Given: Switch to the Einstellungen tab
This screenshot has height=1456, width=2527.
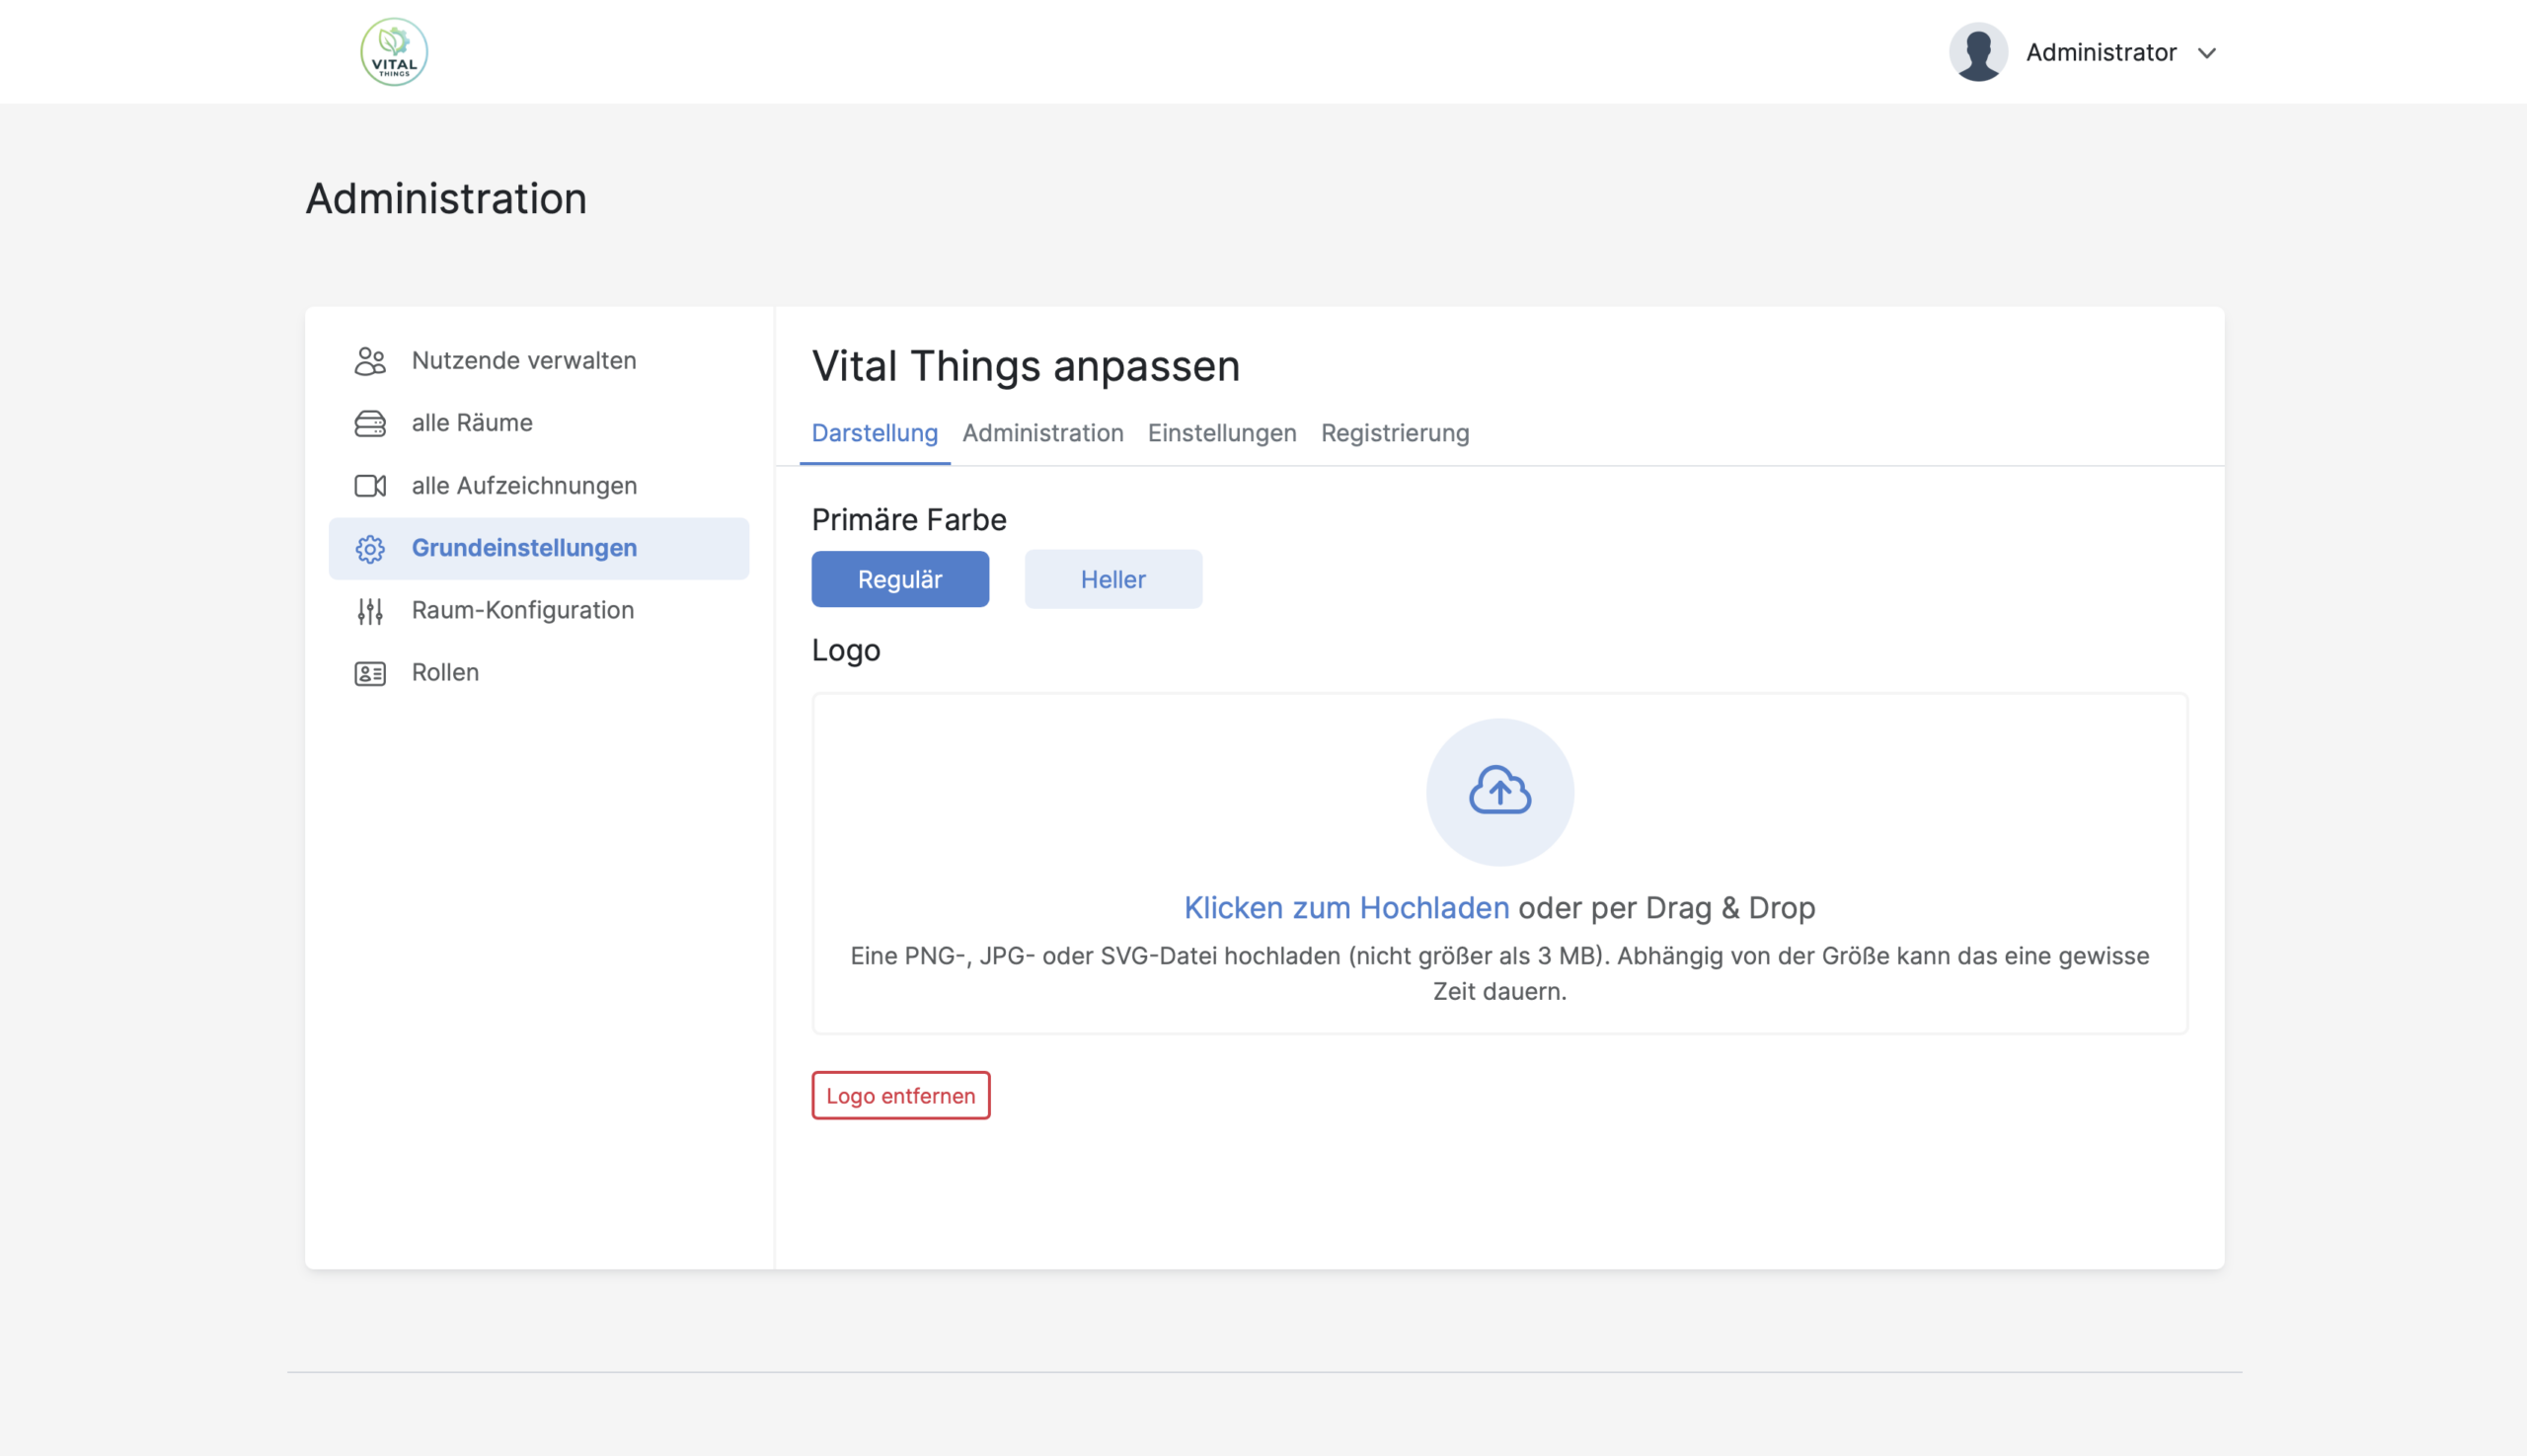Looking at the screenshot, I should [x=1221, y=433].
